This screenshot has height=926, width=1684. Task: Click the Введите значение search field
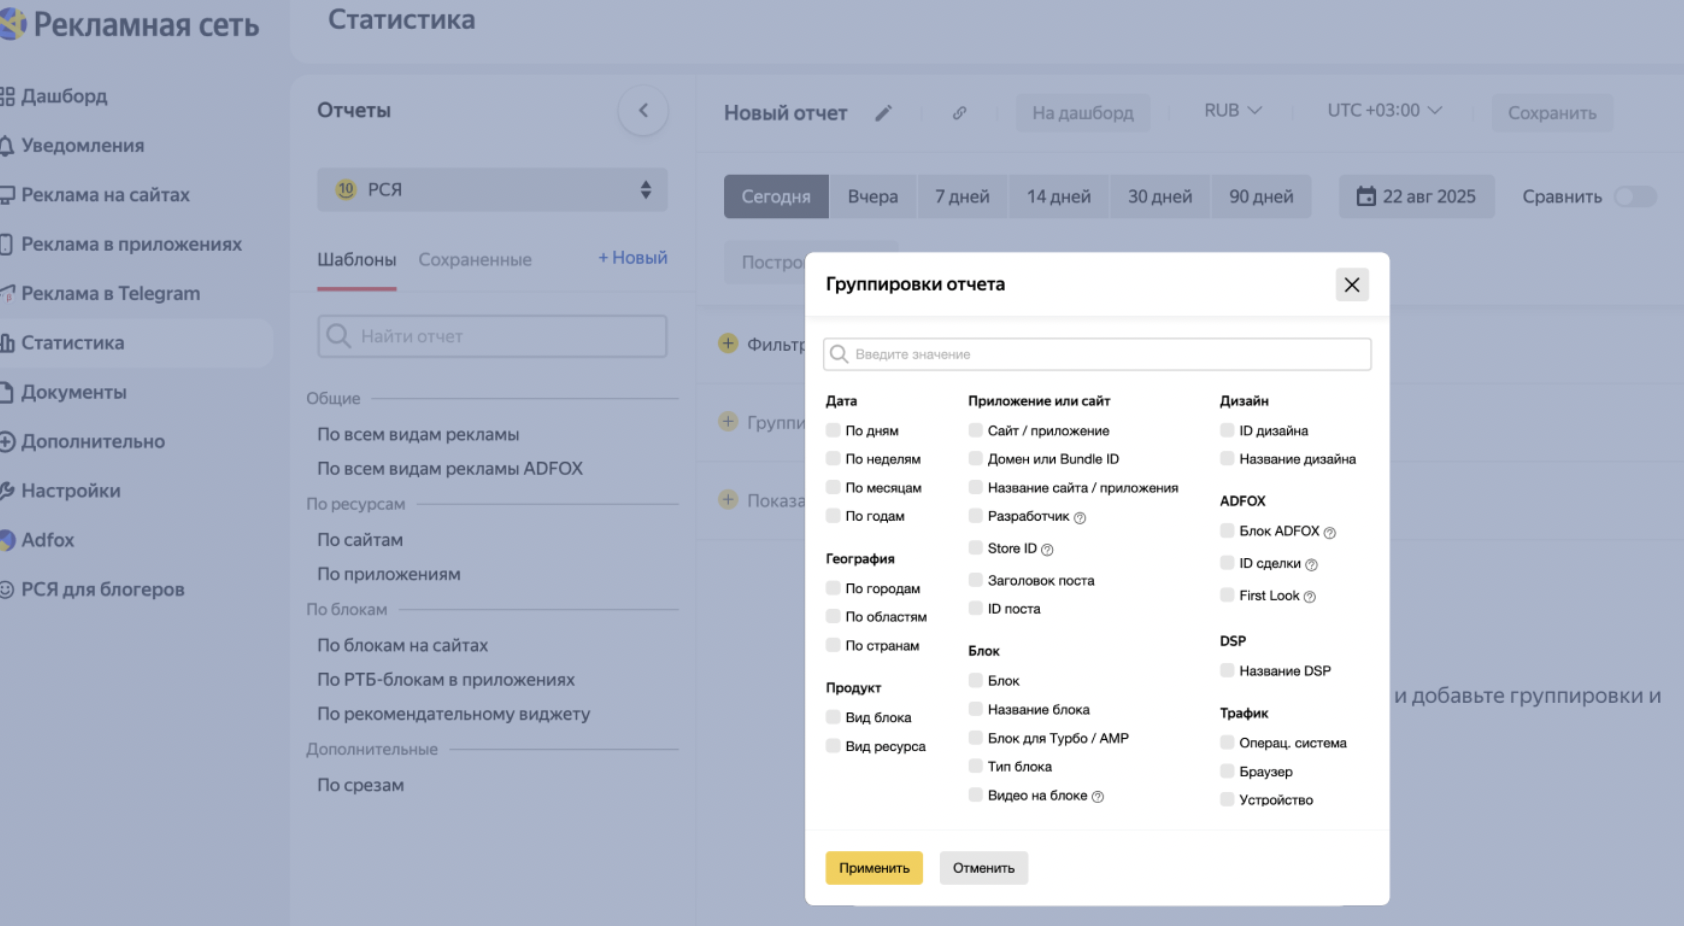(x=1097, y=354)
